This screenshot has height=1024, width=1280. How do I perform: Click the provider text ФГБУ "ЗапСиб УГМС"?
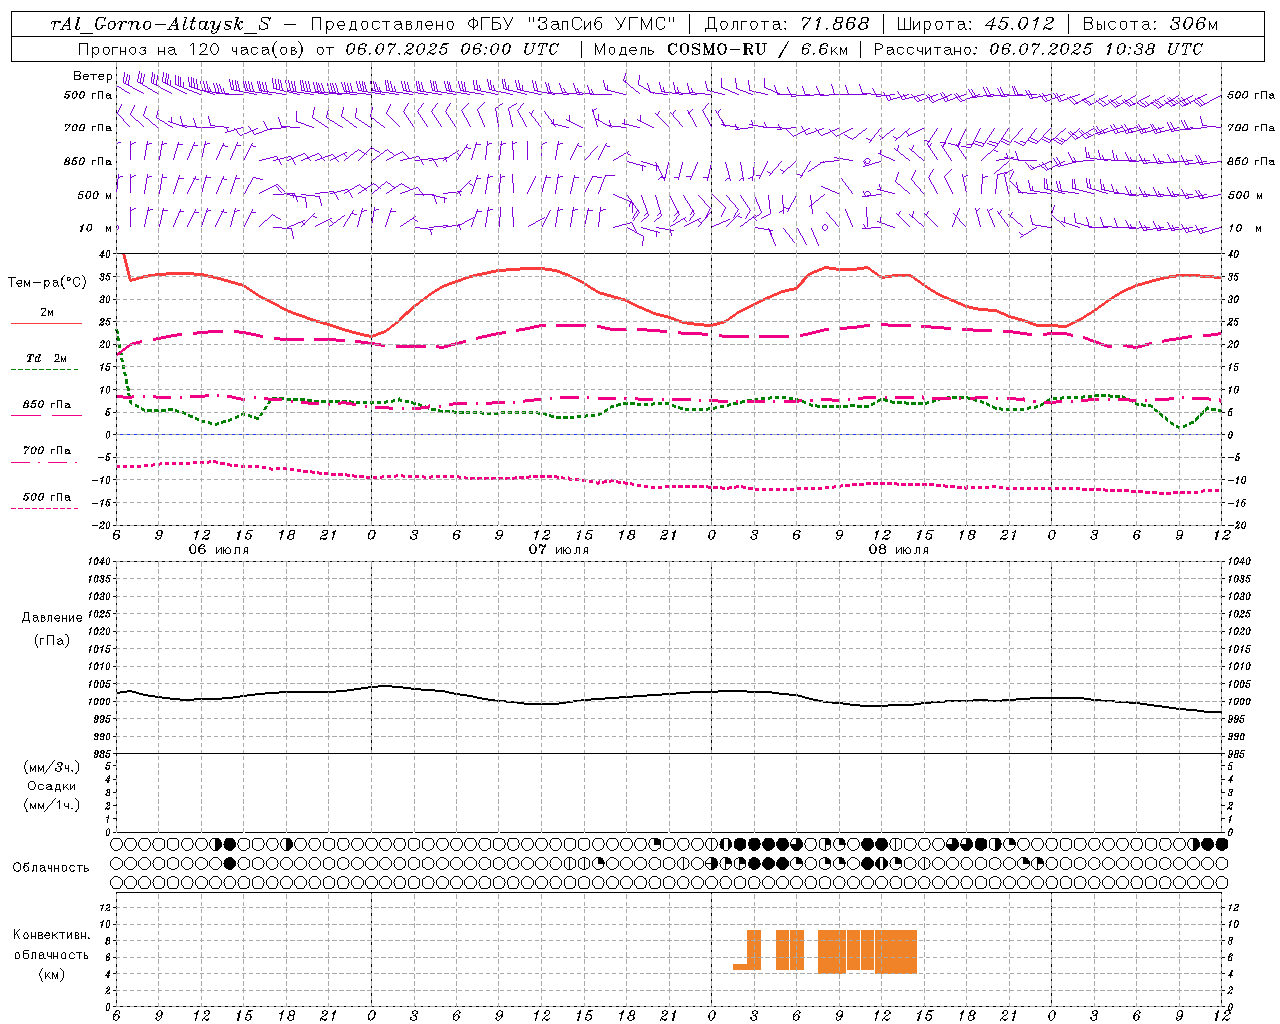pyautogui.click(x=572, y=24)
